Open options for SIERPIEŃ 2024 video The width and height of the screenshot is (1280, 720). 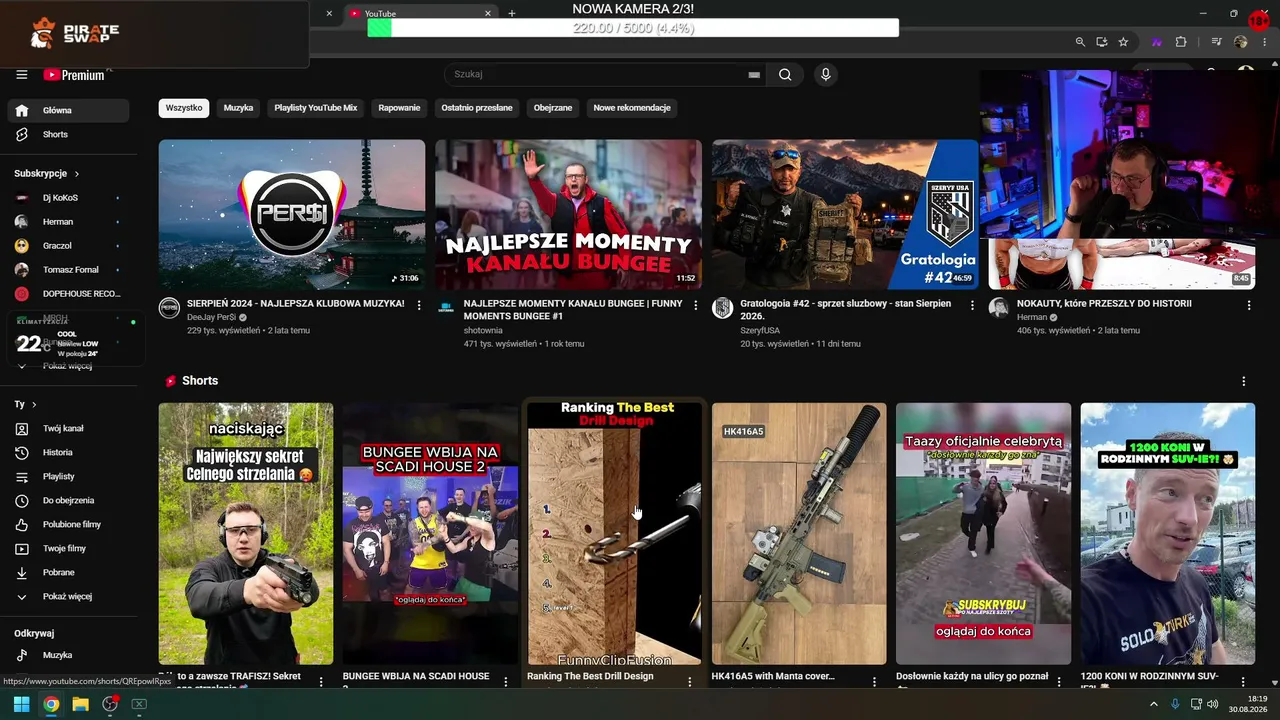(419, 305)
